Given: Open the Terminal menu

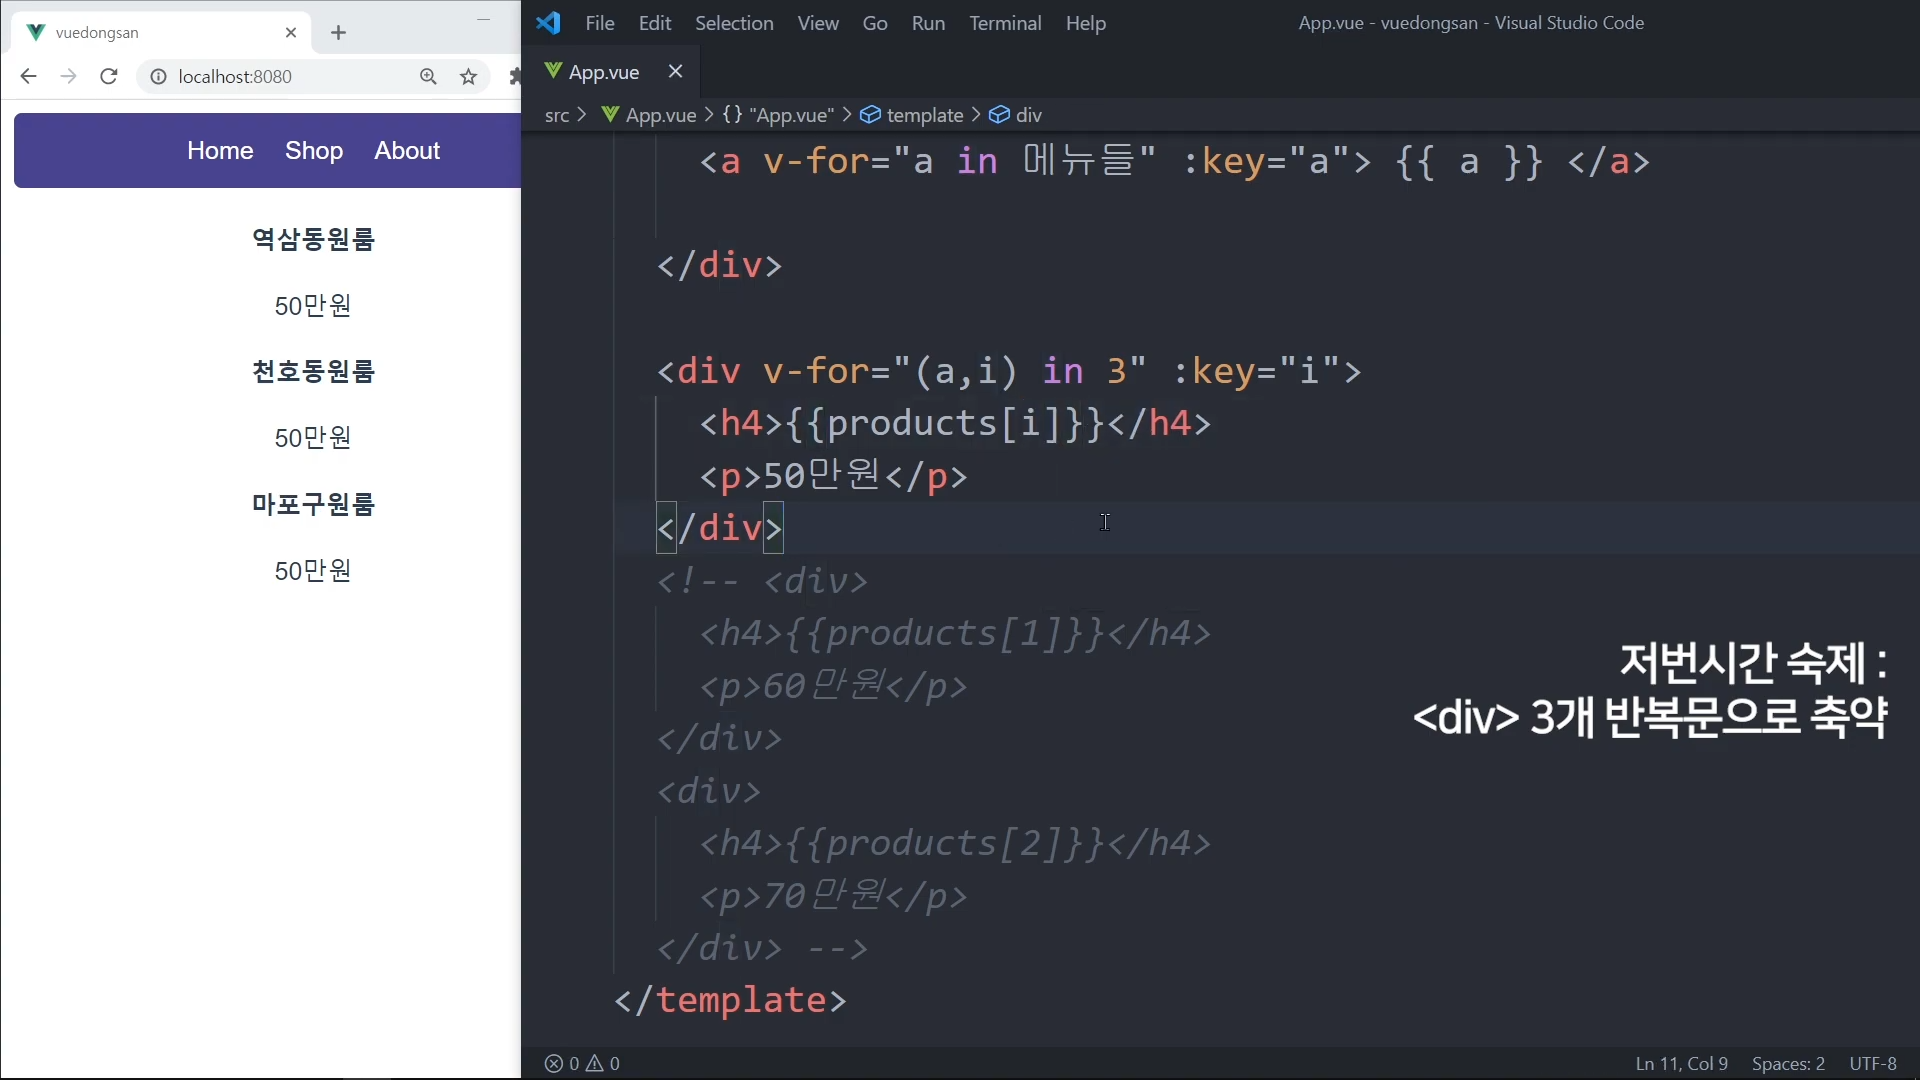Looking at the screenshot, I should (x=1004, y=23).
